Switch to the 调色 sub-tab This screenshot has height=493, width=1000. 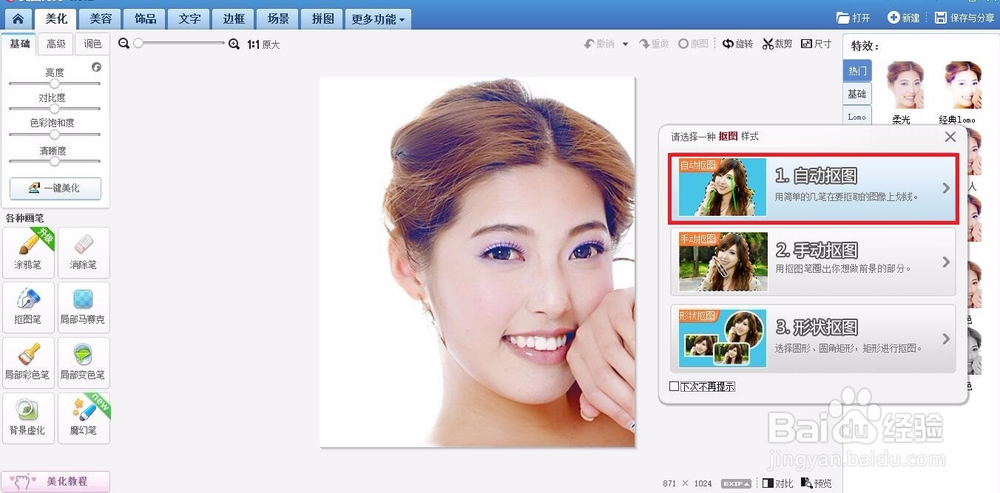click(x=92, y=44)
